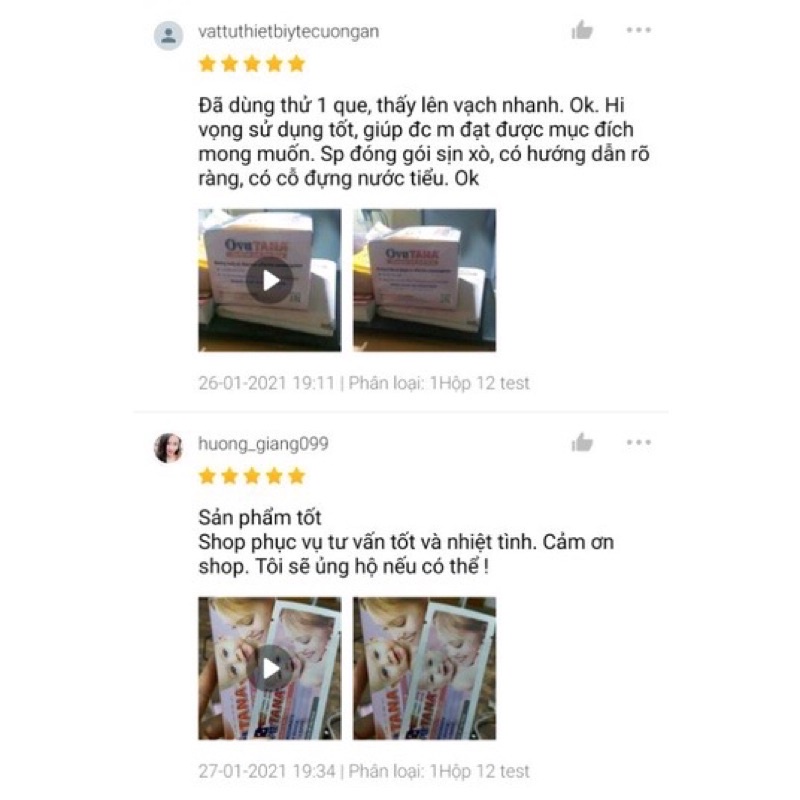Open the second test strip packet photo
The width and height of the screenshot is (800, 800).
424,668
